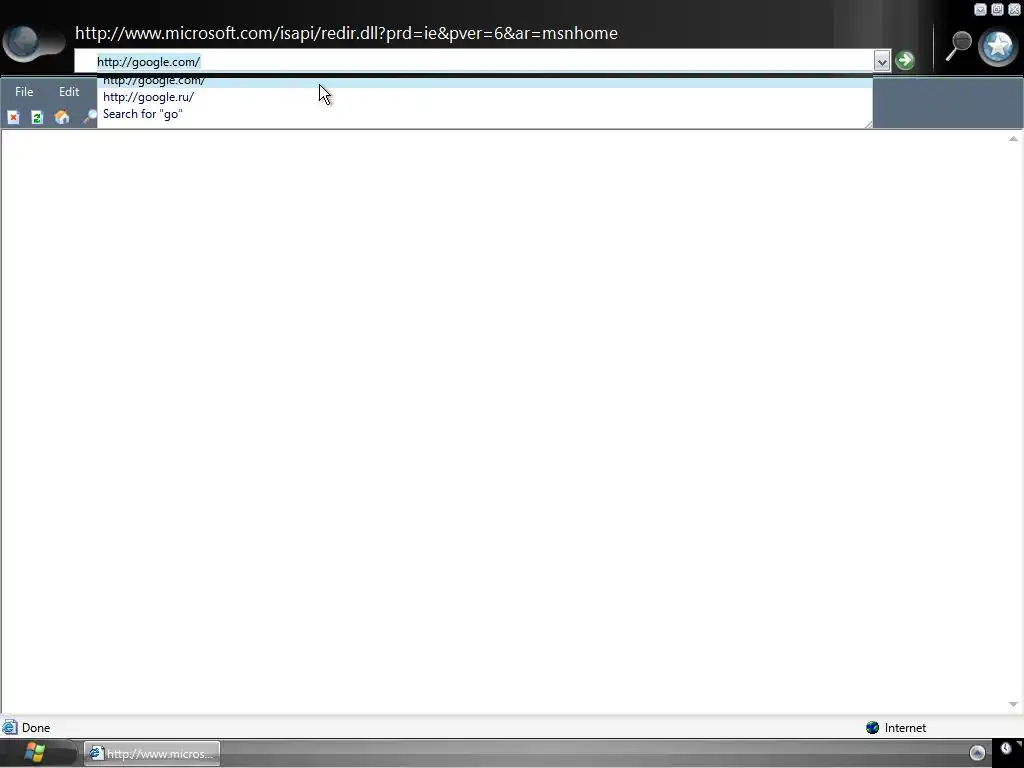Open the File menu
Image resolution: width=1024 pixels, height=768 pixels.
click(24, 91)
